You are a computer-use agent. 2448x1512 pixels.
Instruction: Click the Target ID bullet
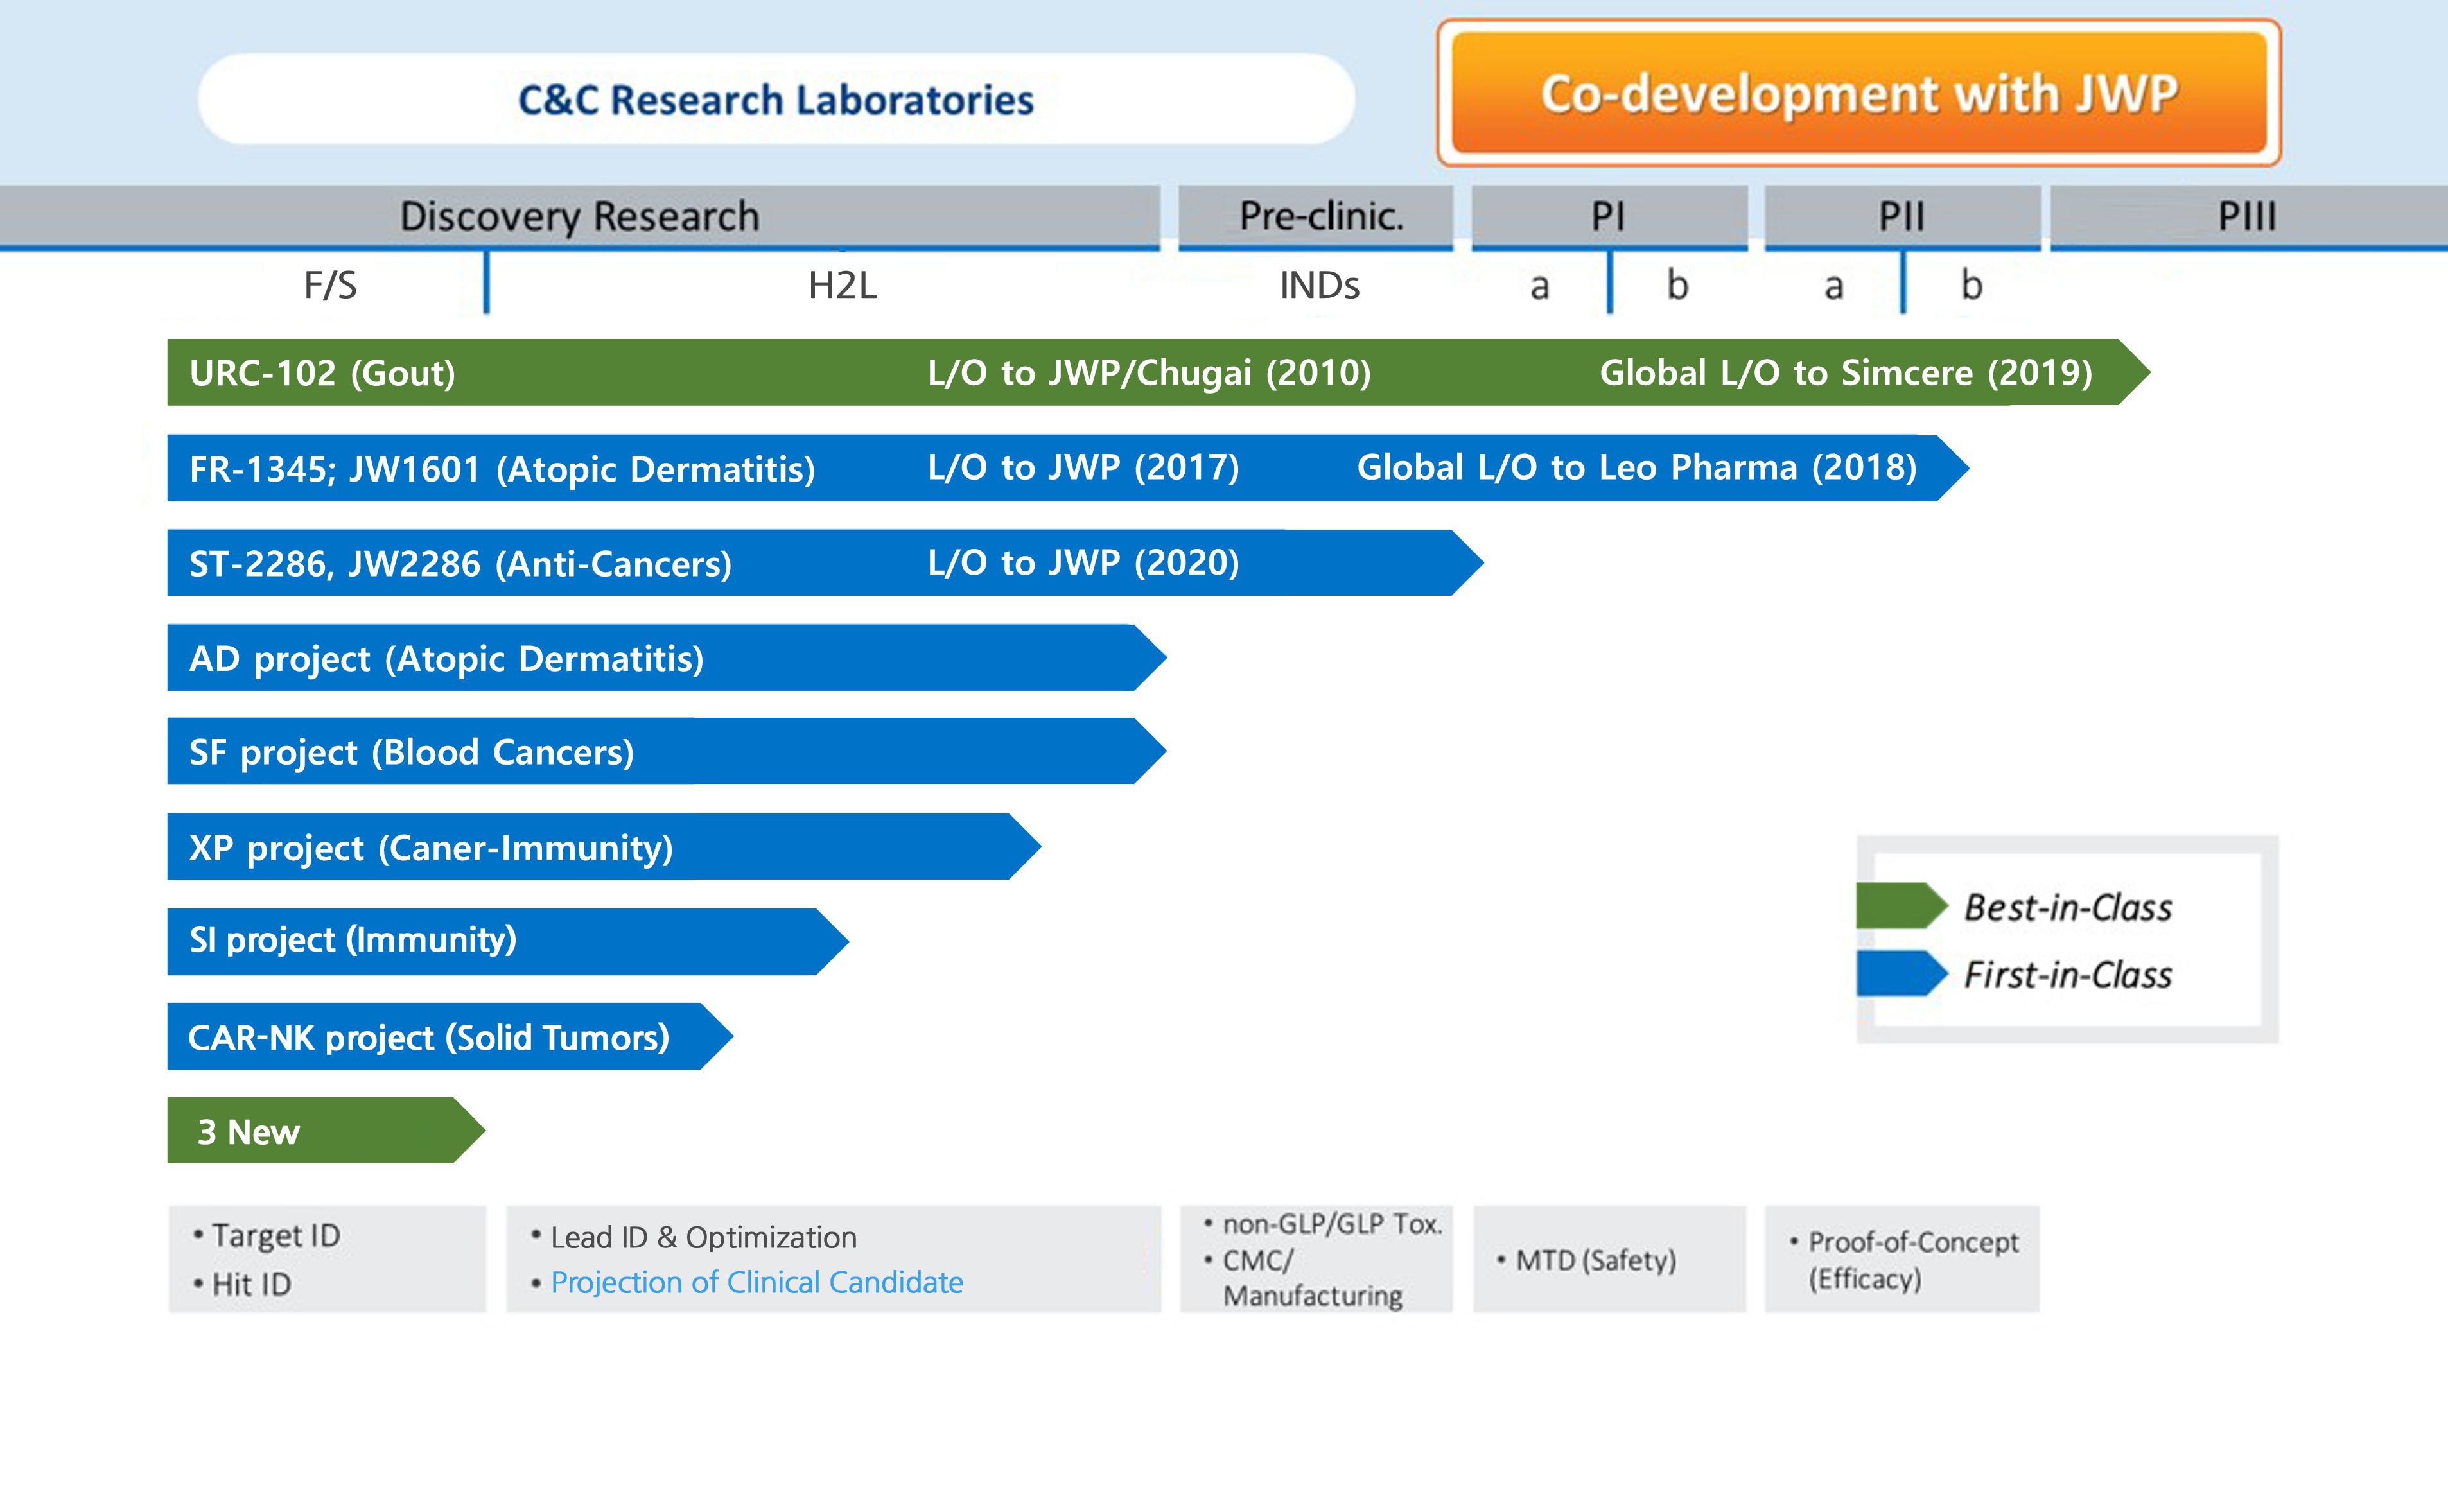click(x=267, y=1236)
